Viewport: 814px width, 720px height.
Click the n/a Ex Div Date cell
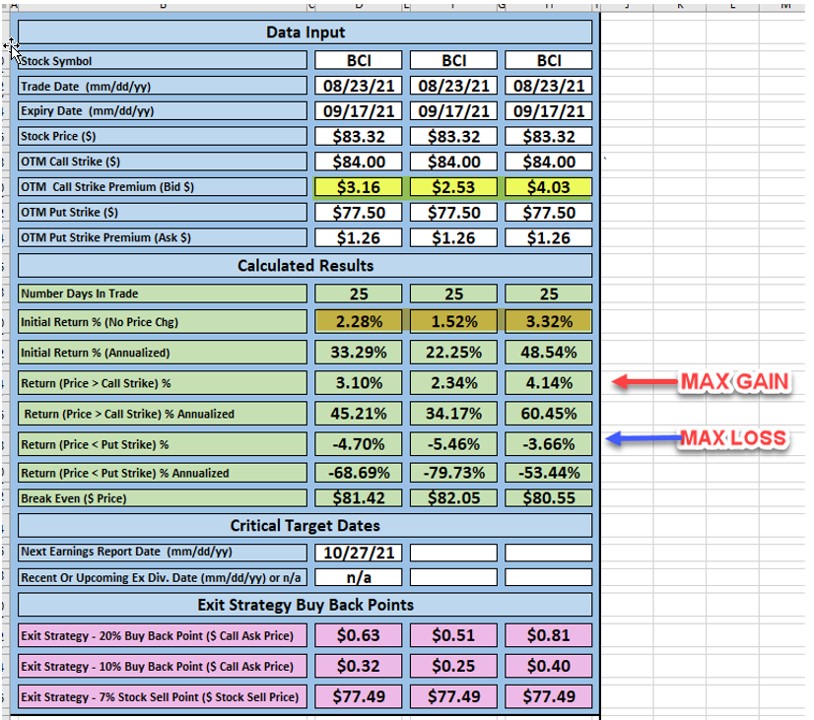[x=357, y=576]
